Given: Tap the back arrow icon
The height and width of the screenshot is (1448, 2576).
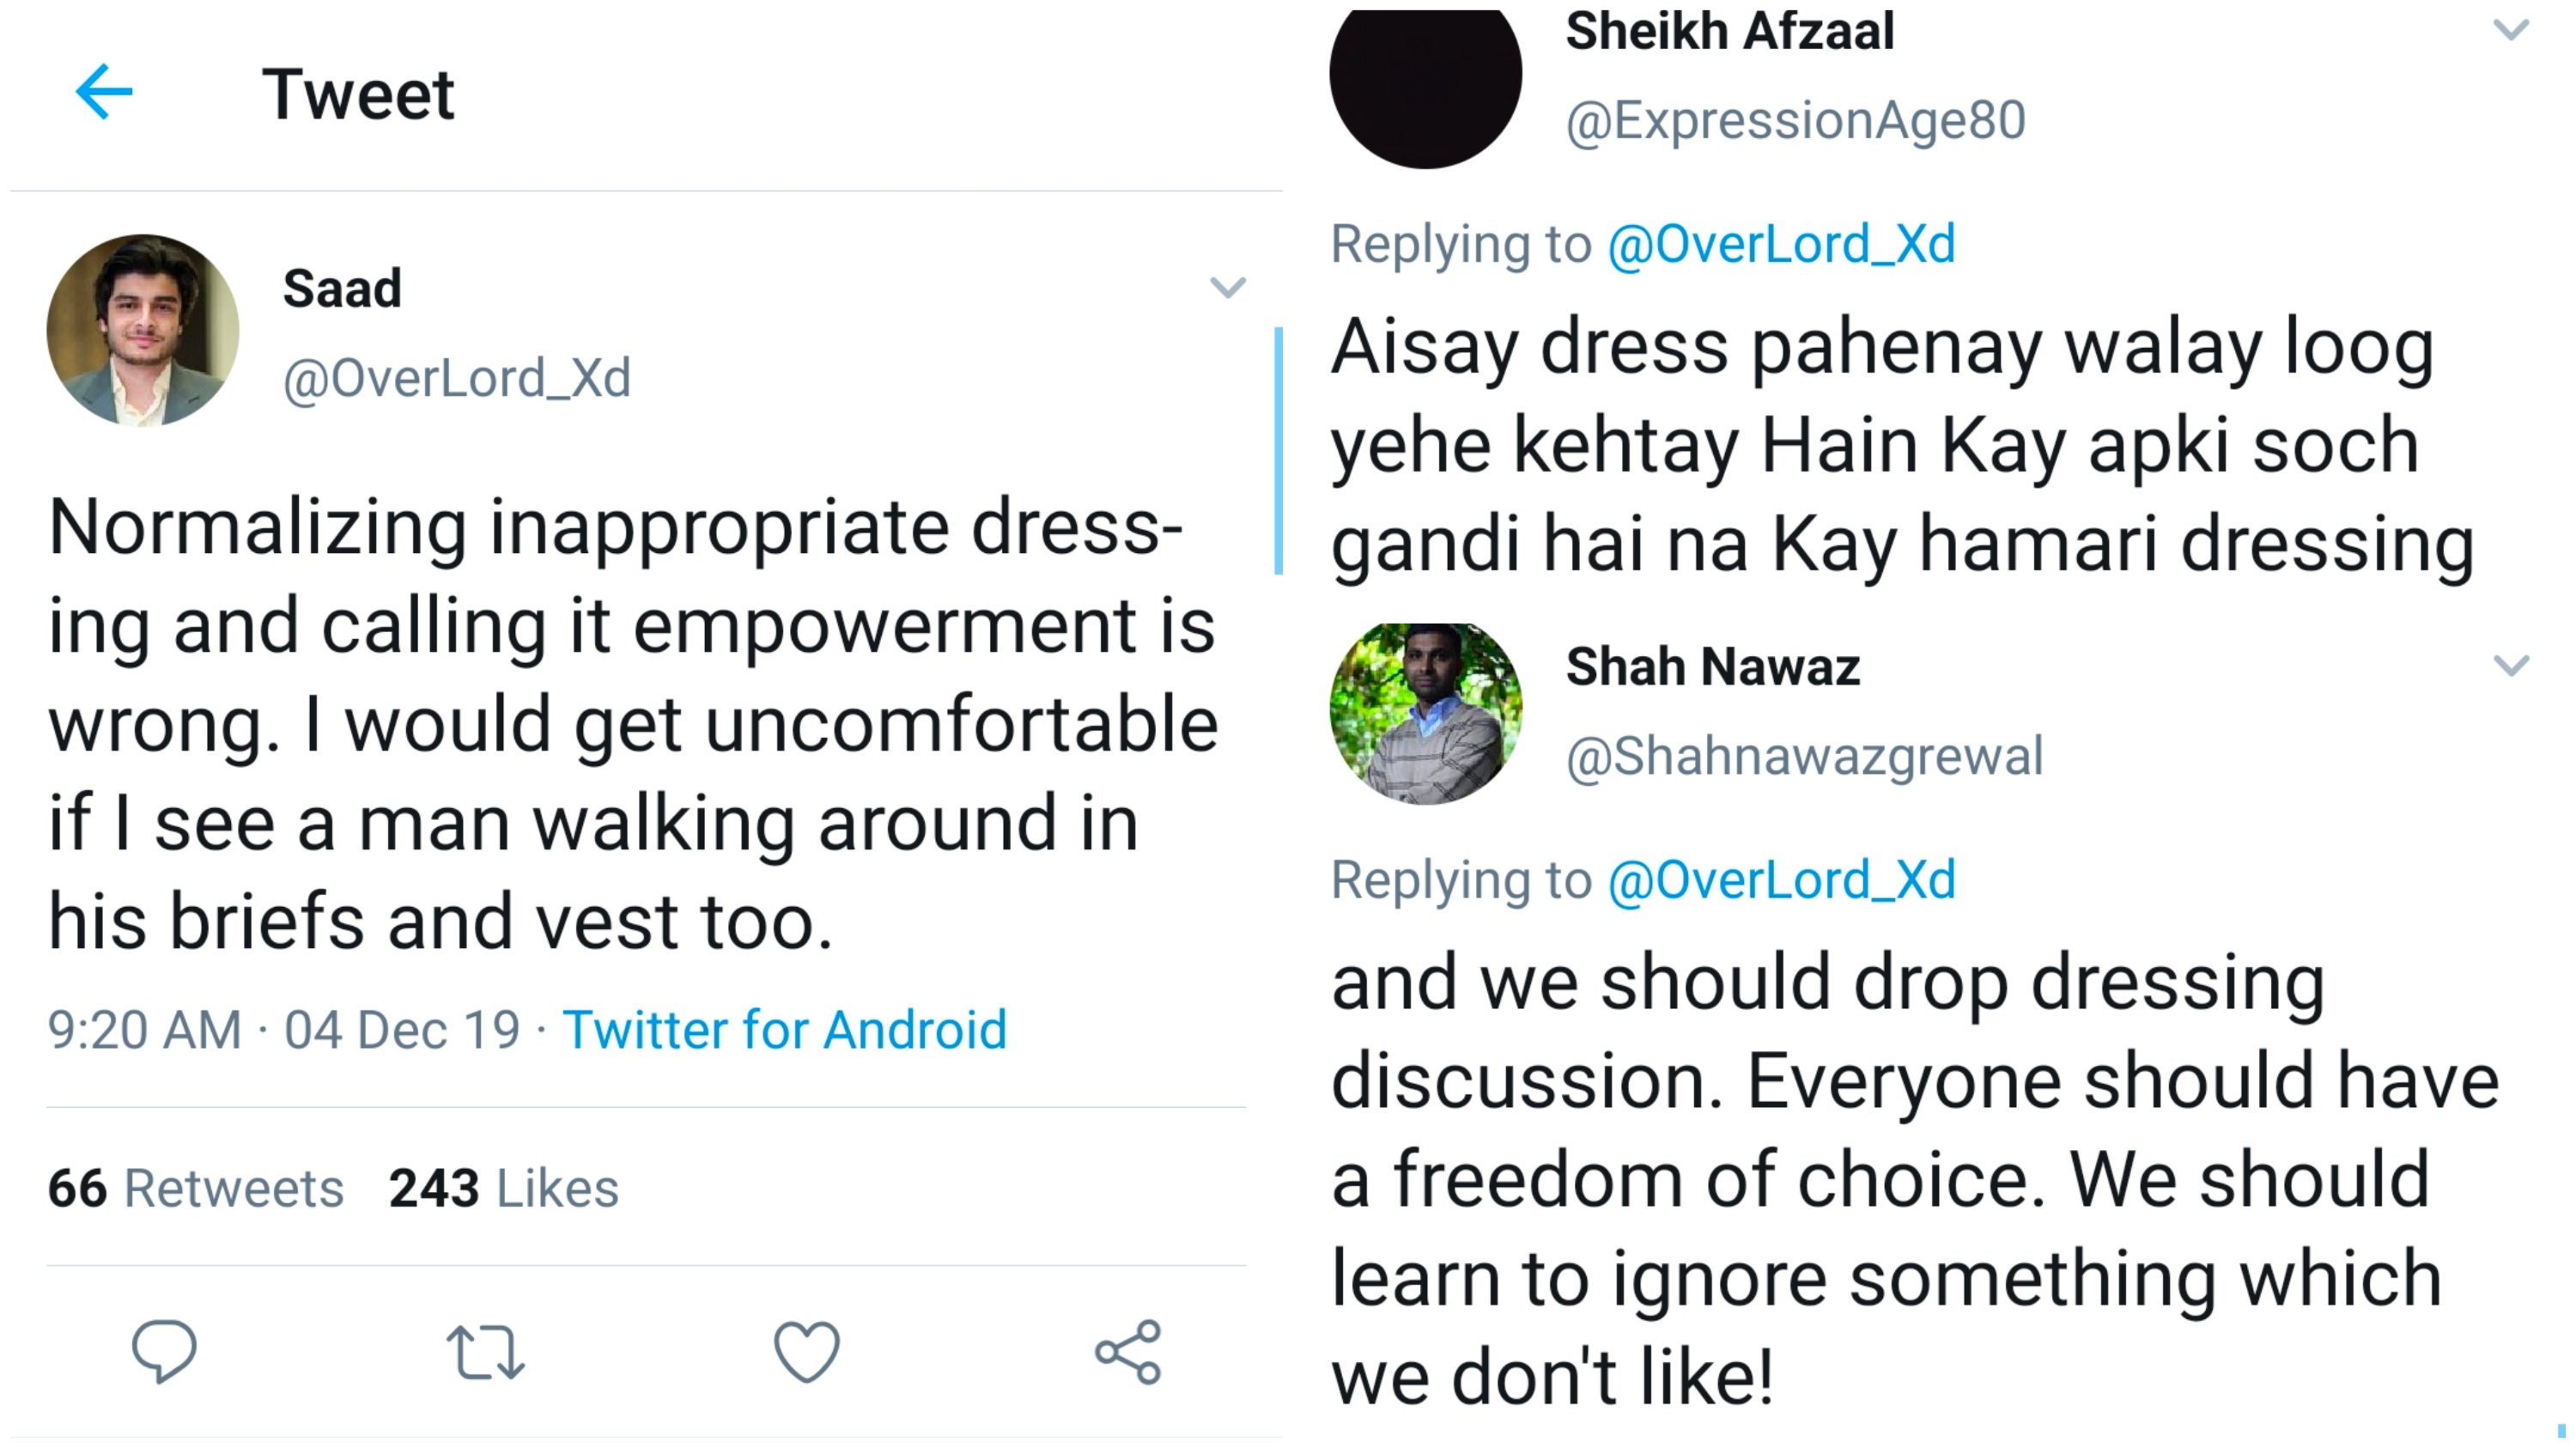Looking at the screenshot, I should tap(104, 92).
